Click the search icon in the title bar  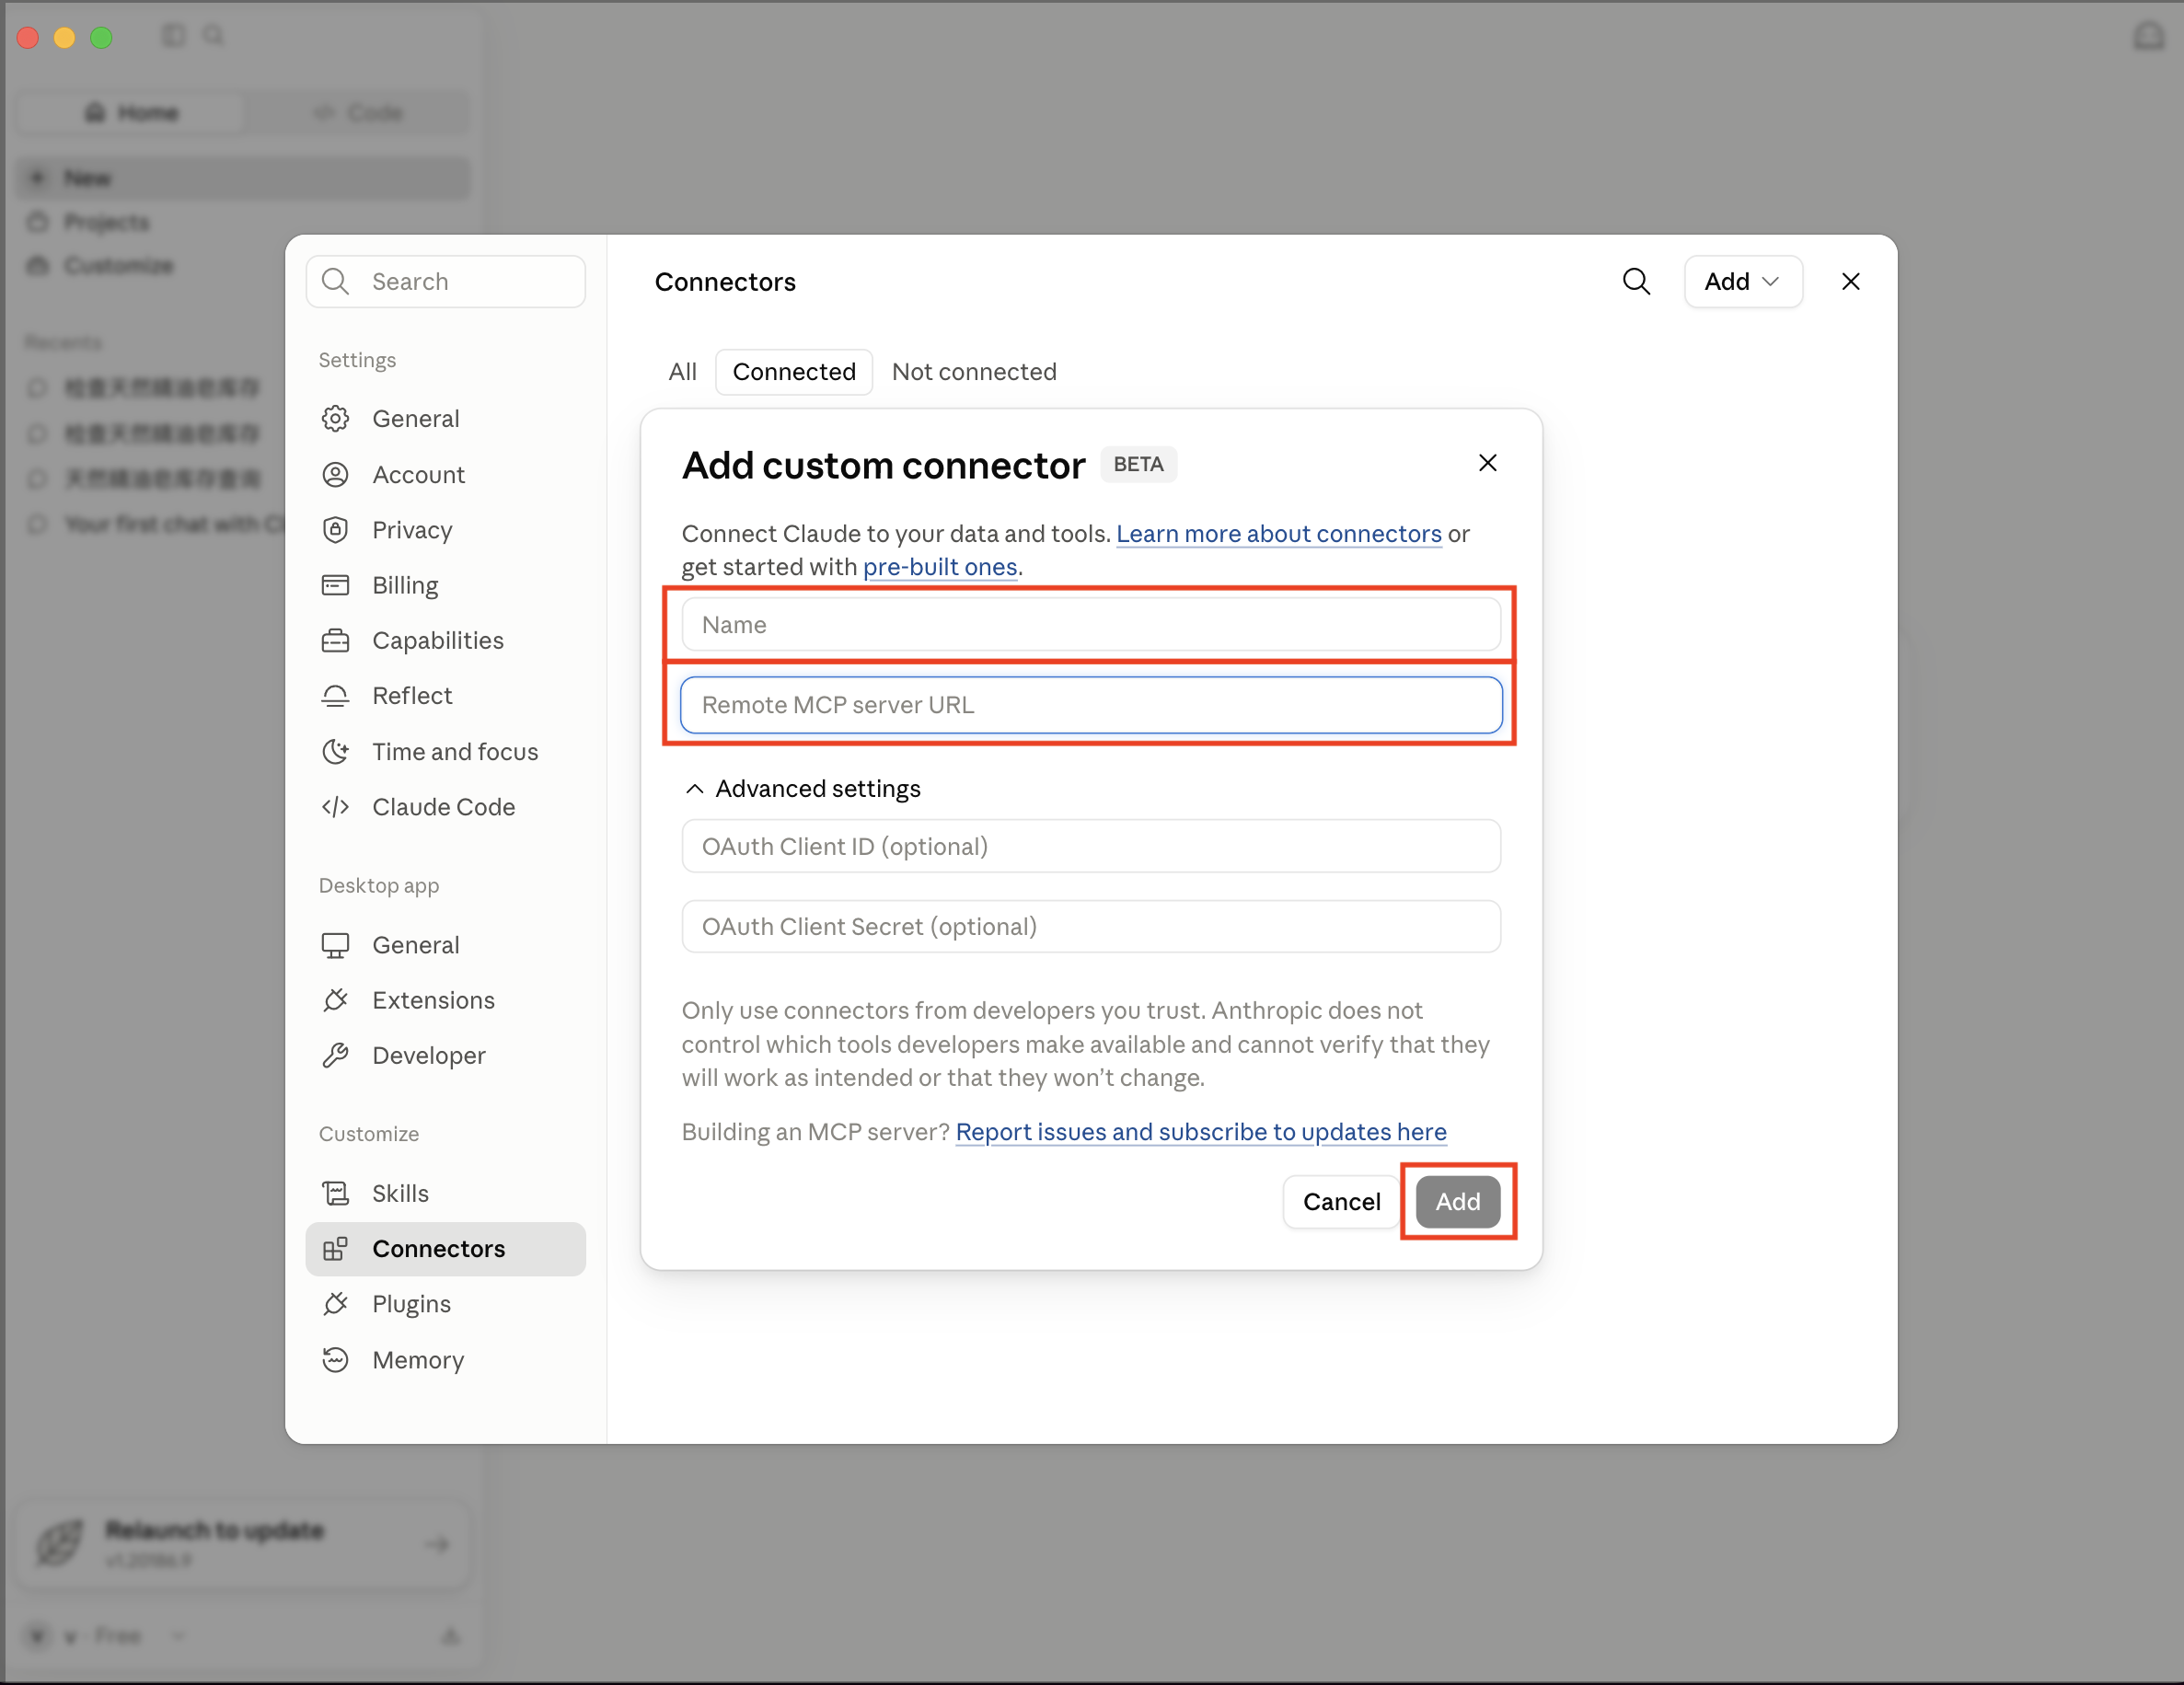point(213,36)
